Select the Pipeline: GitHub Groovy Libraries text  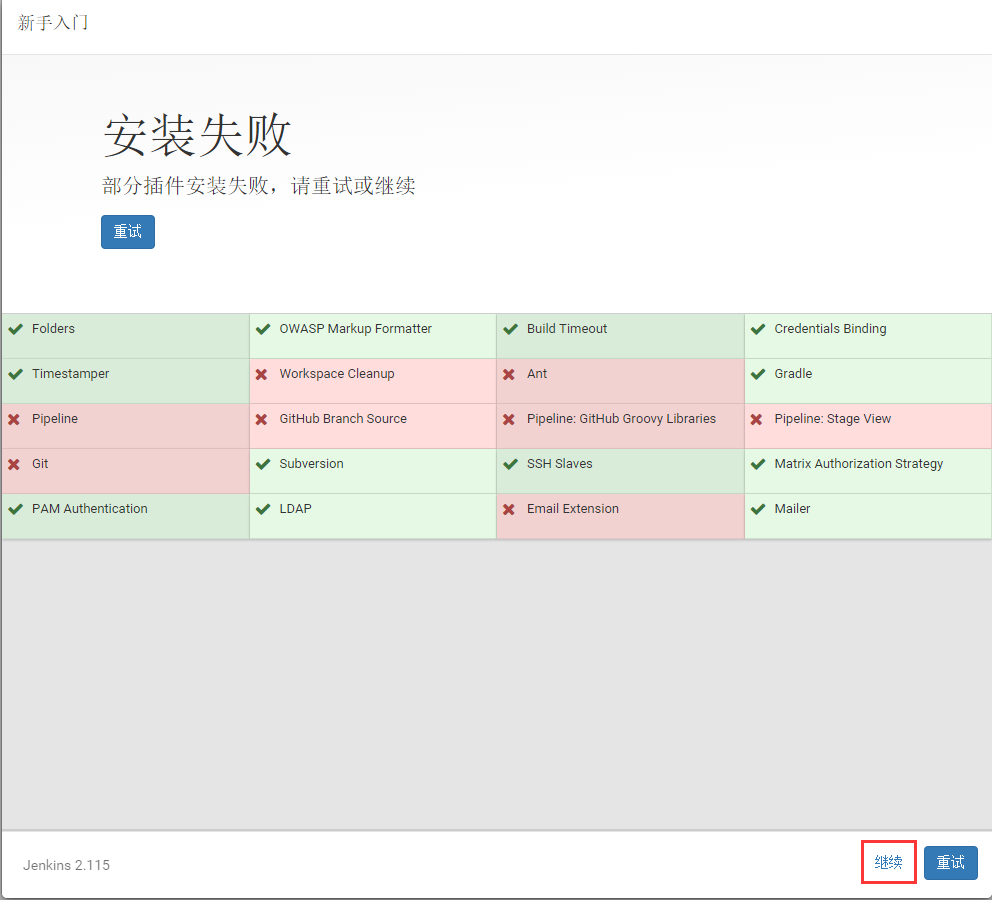(621, 419)
